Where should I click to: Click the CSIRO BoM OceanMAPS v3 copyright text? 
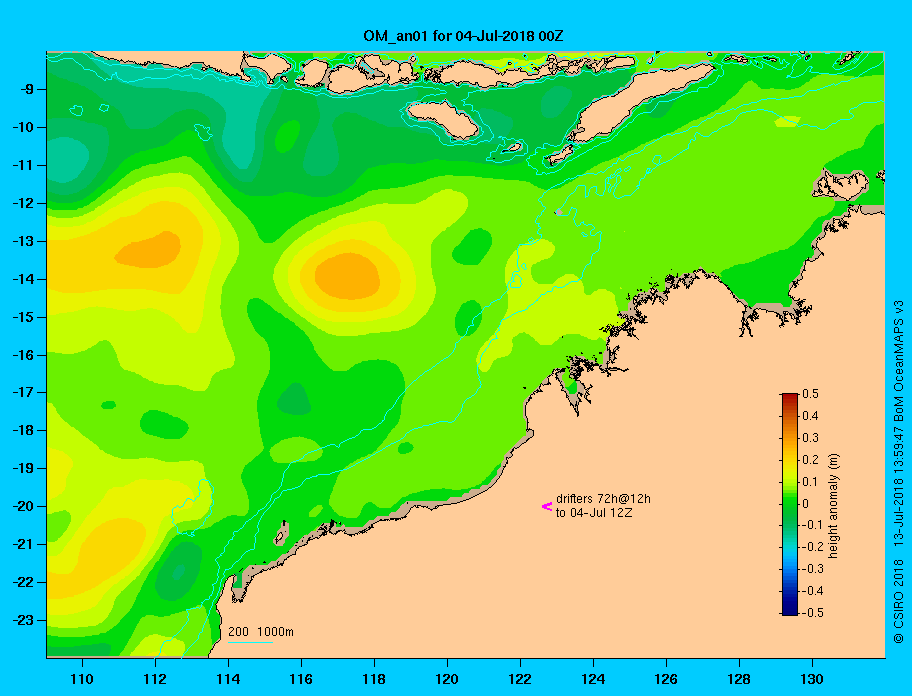coord(899,471)
